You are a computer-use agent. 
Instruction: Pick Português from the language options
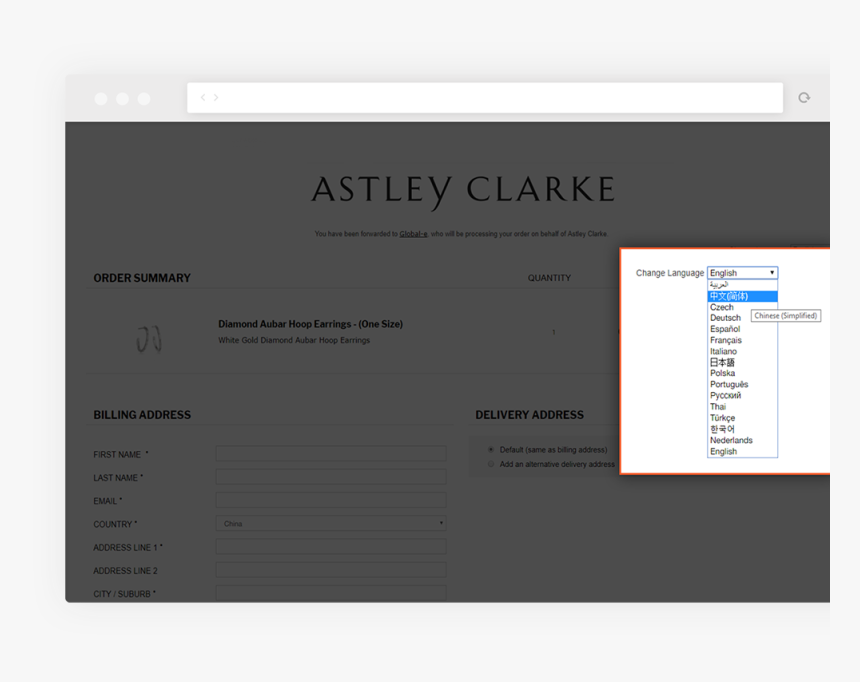coord(729,384)
